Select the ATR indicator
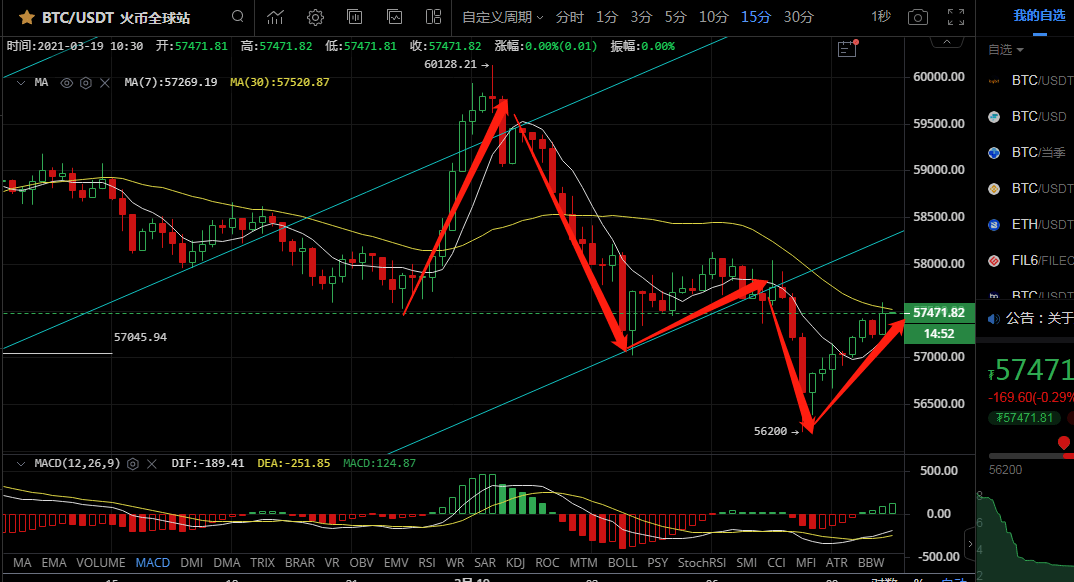The height and width of the screenshot is (582, 1074). pyautogui.click(x=836, y=563)
